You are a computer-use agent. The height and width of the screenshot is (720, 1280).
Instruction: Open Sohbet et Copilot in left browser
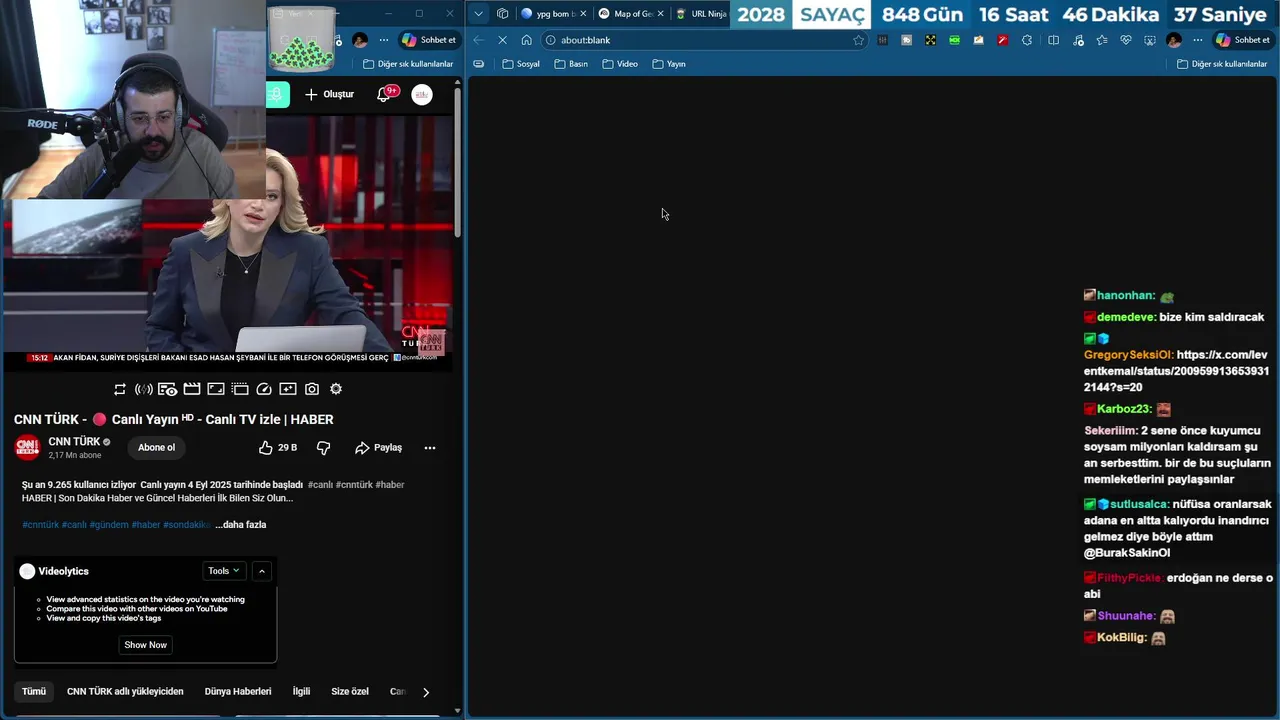pos(428,40)
